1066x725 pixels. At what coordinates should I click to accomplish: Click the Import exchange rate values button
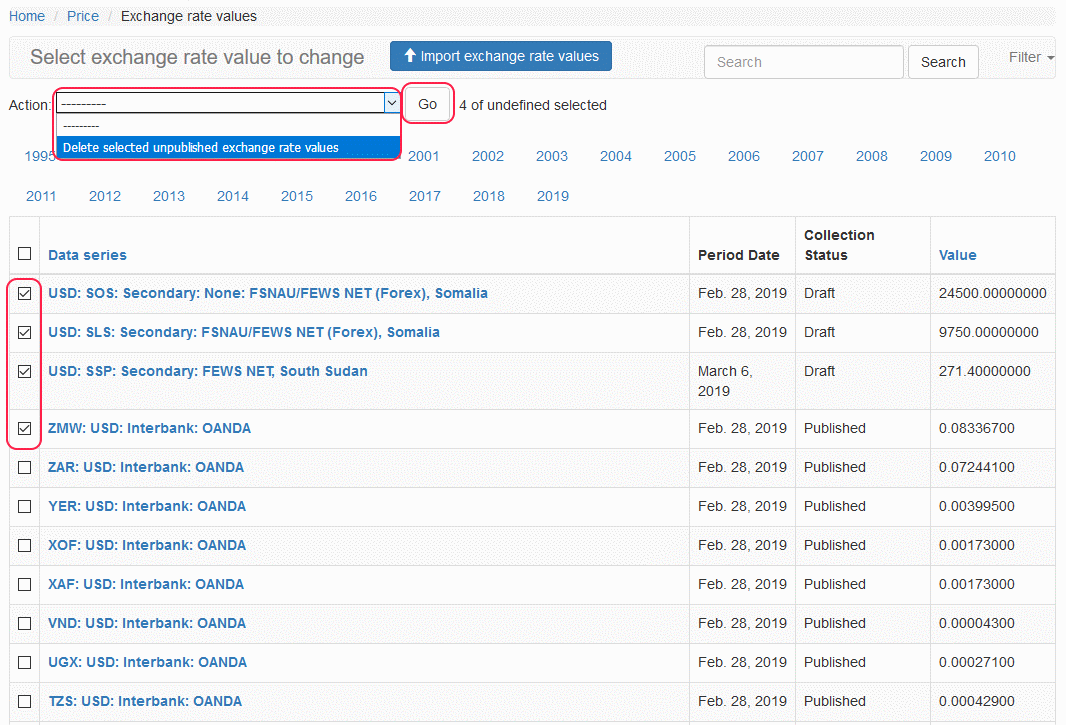click(x=500, y=56)
